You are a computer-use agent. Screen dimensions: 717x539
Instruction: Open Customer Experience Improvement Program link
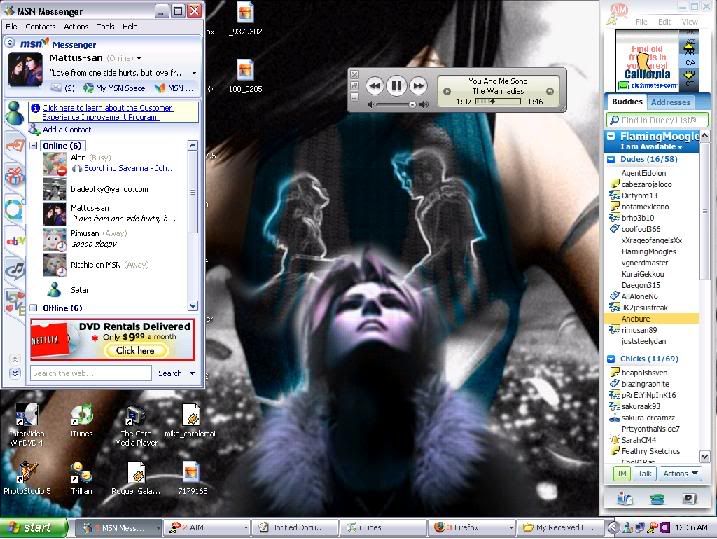pyautogui.click(x=107, y=112)
